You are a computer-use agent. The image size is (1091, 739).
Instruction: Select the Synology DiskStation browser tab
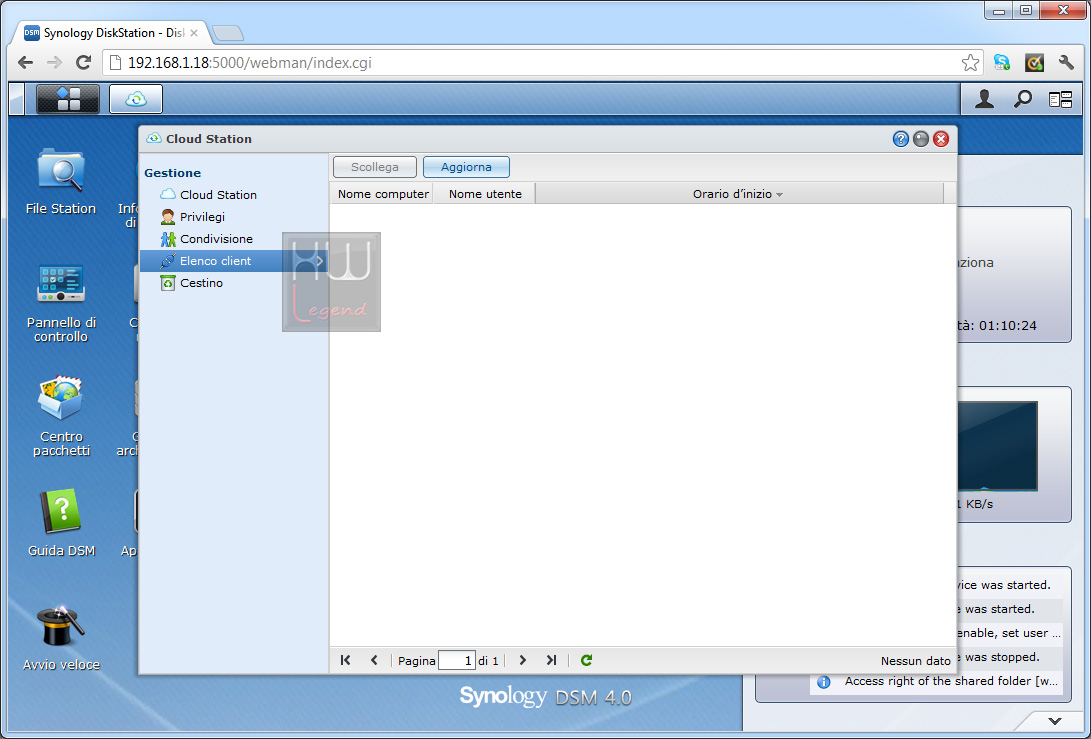(x=111, y=33)
